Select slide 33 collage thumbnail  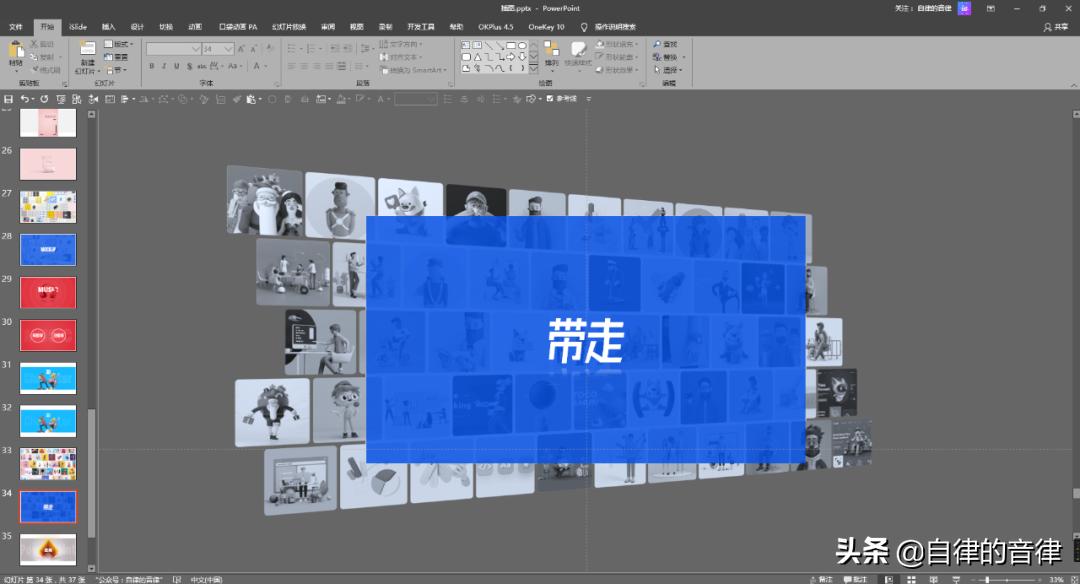tap(48, 463)
